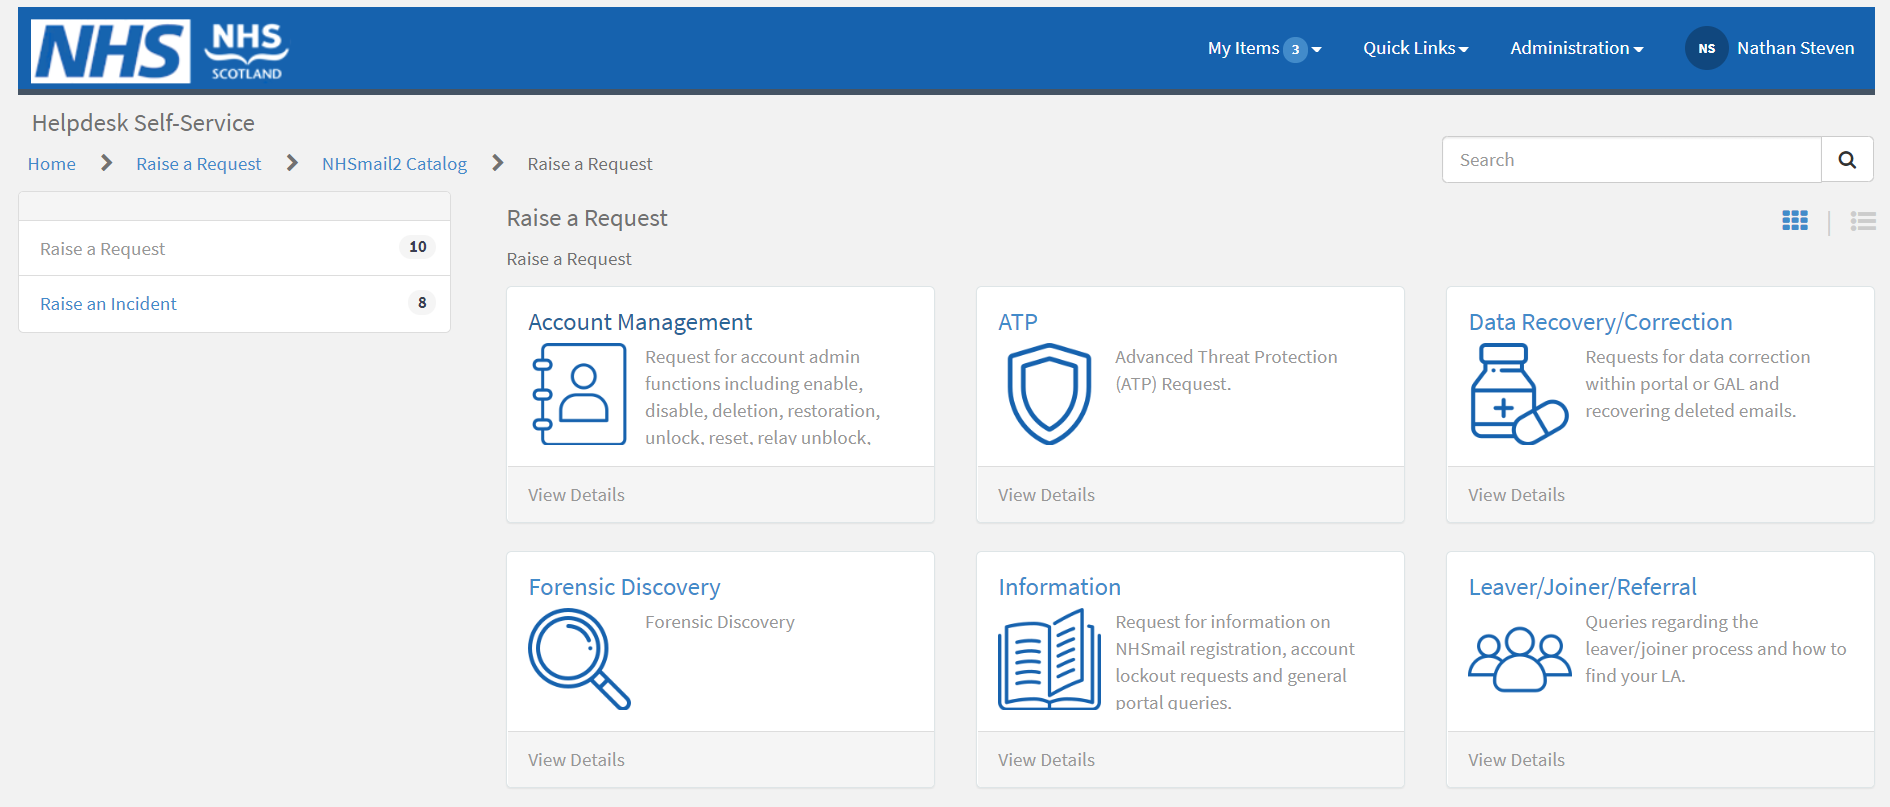Click 'Requests for data correction' description
This screenshot has width=1890, height=807.
pyautogui.click(x=1698, y=384)
